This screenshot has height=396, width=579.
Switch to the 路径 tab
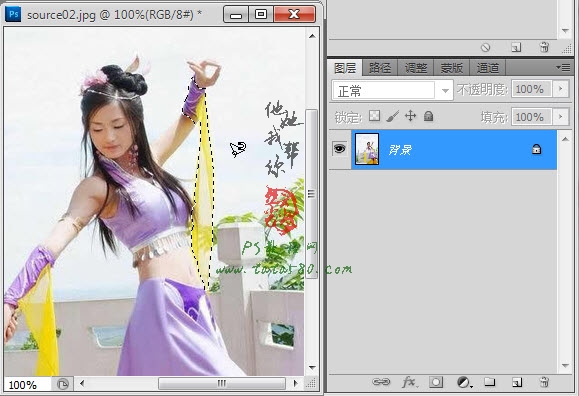pos(380,68)
